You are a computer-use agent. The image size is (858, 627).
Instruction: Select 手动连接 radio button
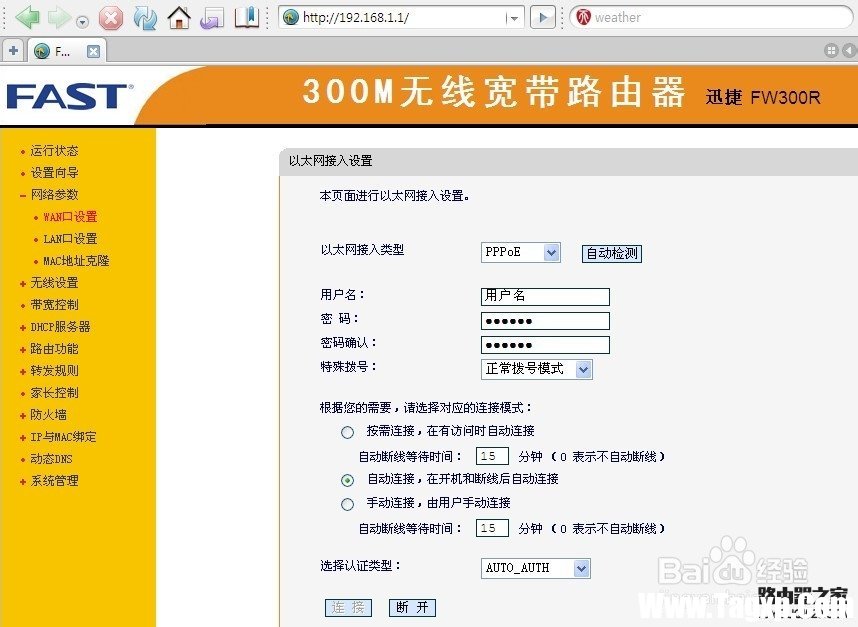click(347, 504)
